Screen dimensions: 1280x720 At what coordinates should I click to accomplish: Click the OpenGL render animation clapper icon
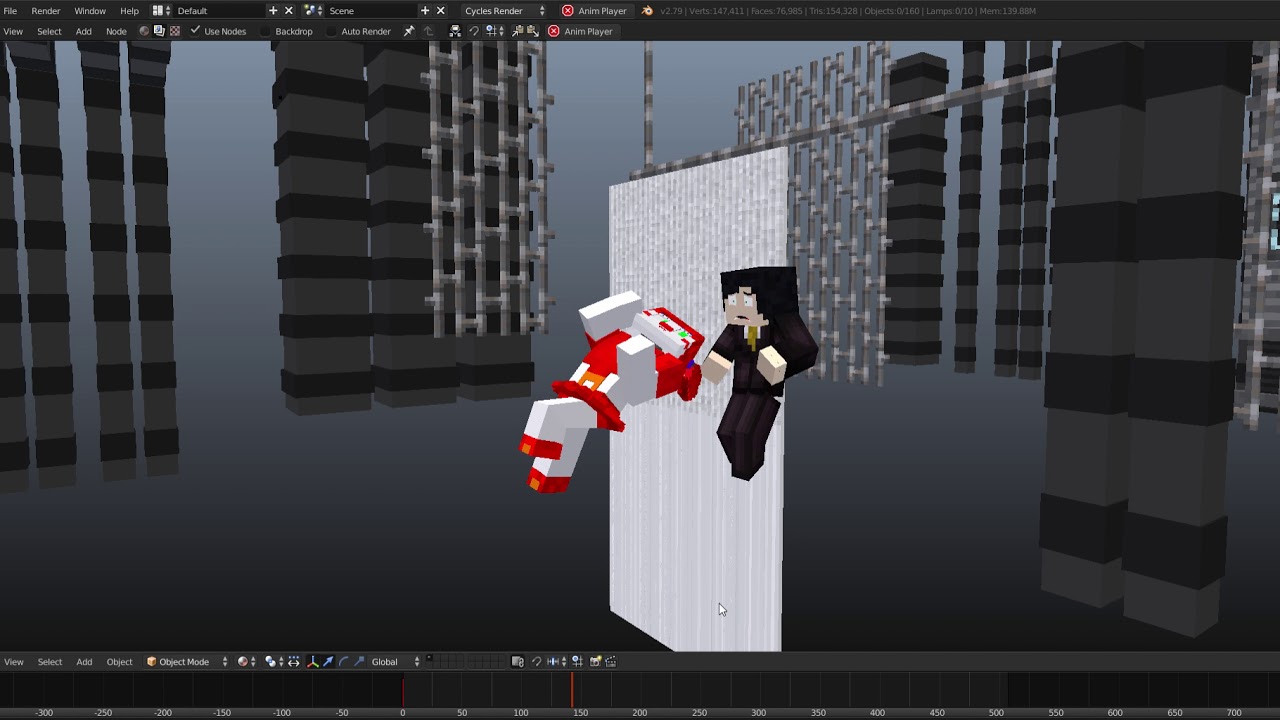pyautogui.click(x=611, y=661)
